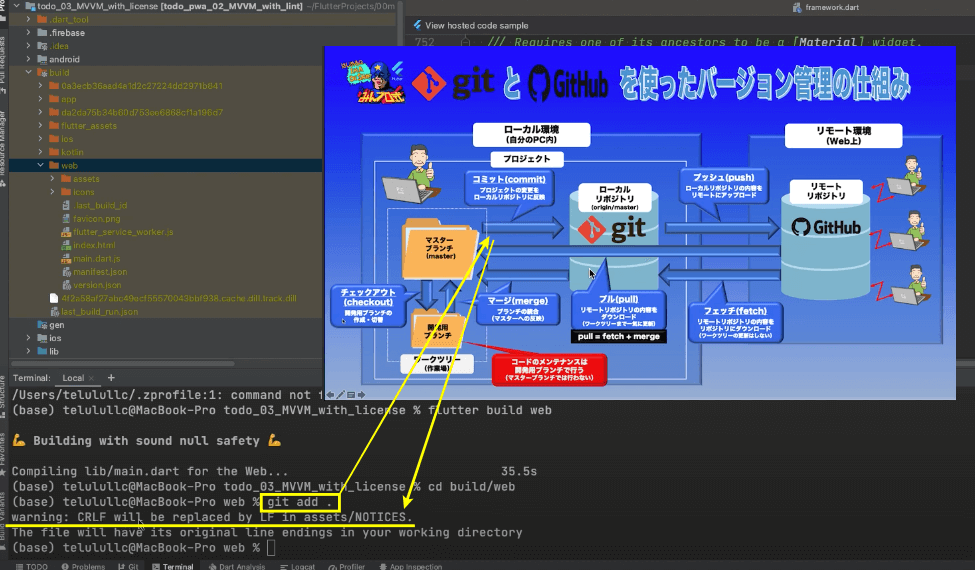Select the pen tool in slide overlay
Viewport: 975px width, 570px height.
(341, 395)
